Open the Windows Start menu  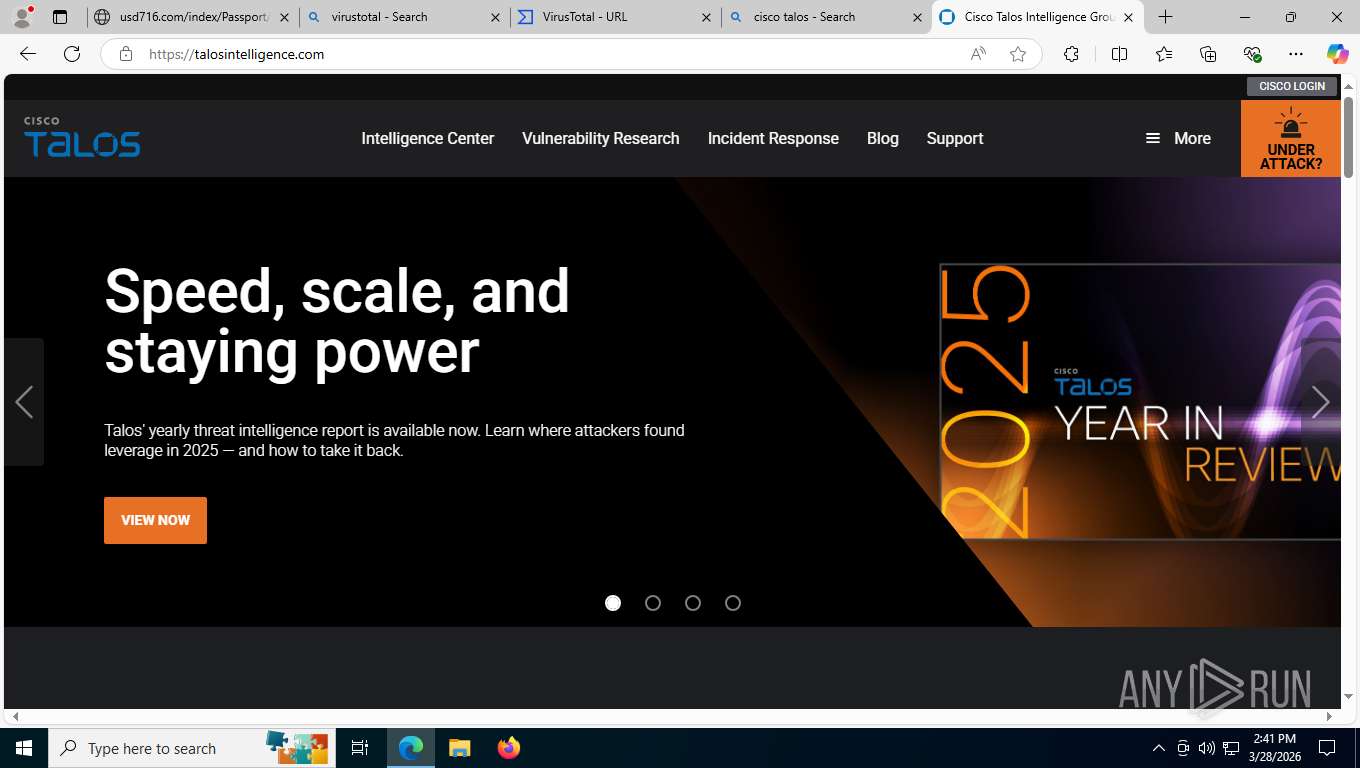pyautogui.click(x=23, y=748)
